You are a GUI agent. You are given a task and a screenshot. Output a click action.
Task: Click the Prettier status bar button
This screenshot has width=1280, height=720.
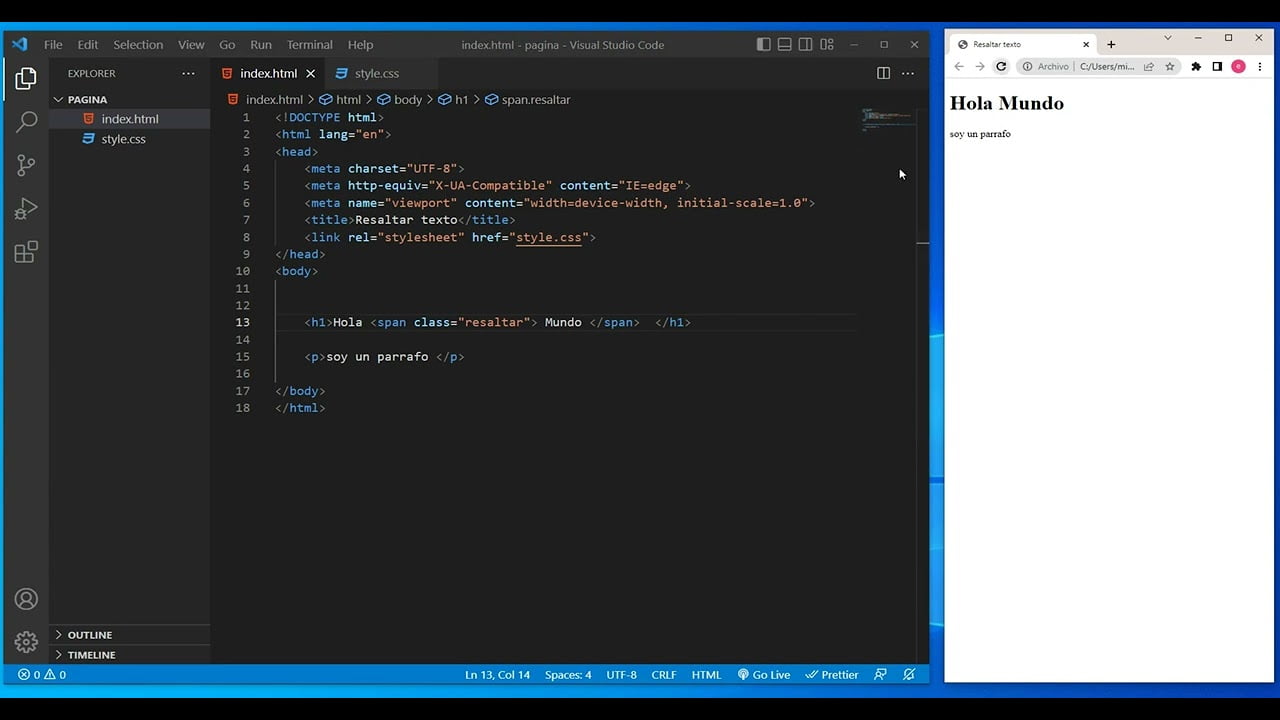(x=832, y=675)
